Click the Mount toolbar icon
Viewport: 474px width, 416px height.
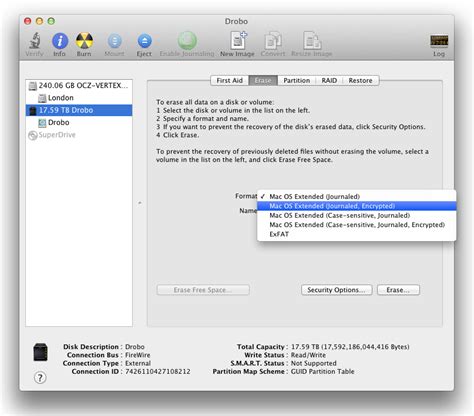114,41
